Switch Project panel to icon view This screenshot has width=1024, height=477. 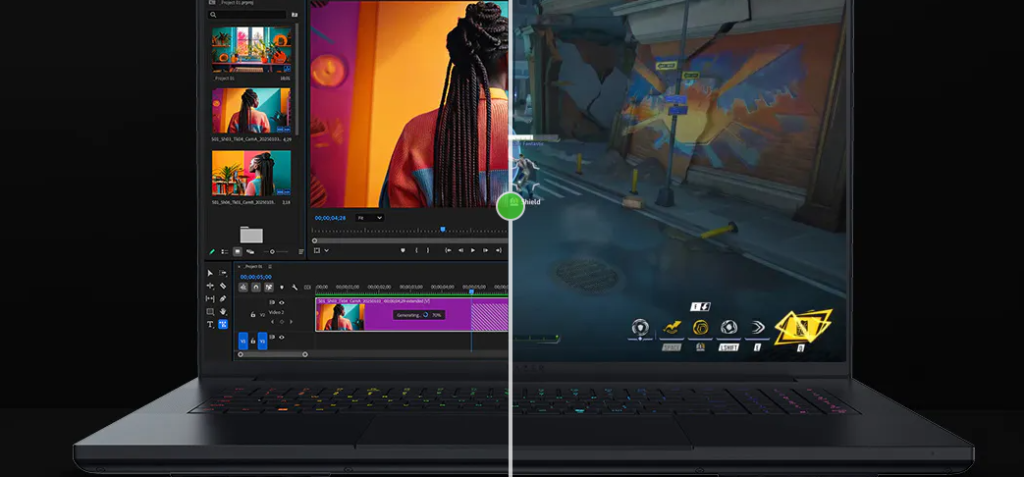tap(237, 252)
